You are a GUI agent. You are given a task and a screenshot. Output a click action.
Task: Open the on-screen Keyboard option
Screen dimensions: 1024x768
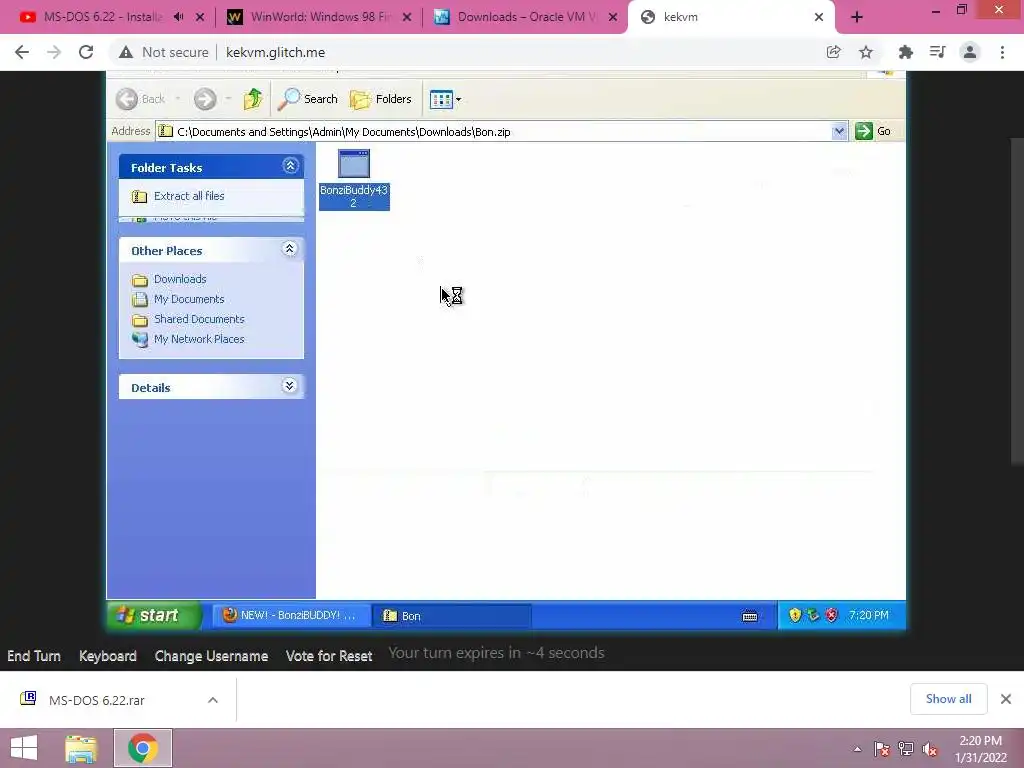coord(108,656)
